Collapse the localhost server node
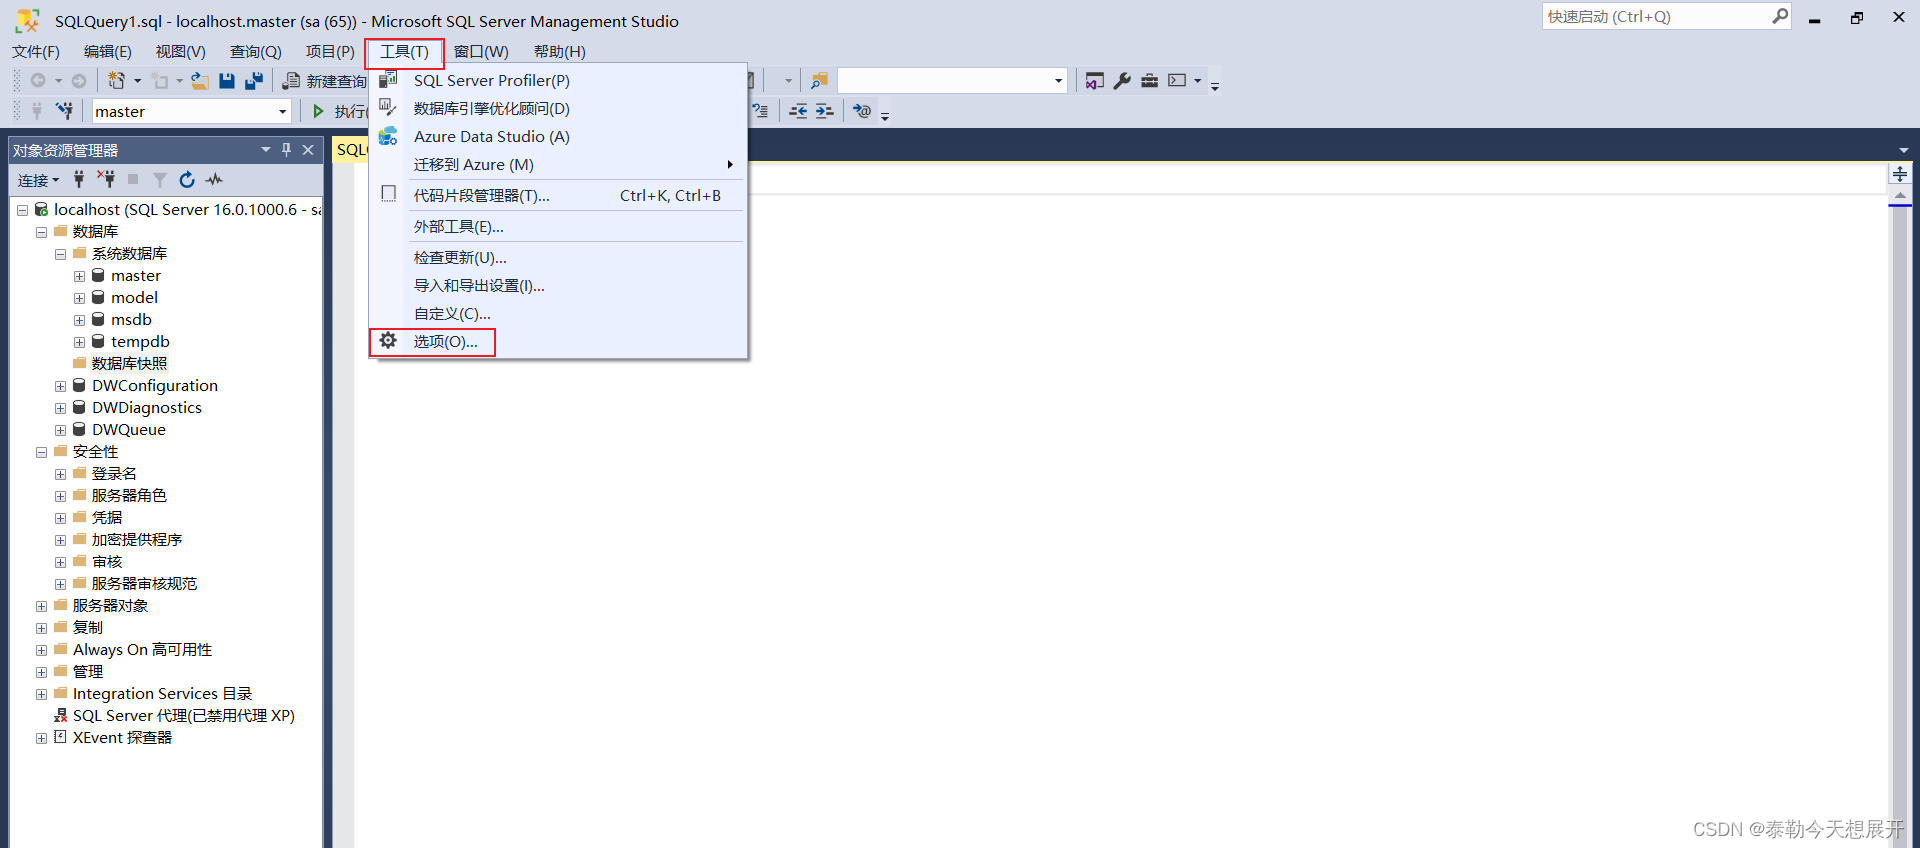The width and height of the screenshot is (1920, 848). pos(22,210)
